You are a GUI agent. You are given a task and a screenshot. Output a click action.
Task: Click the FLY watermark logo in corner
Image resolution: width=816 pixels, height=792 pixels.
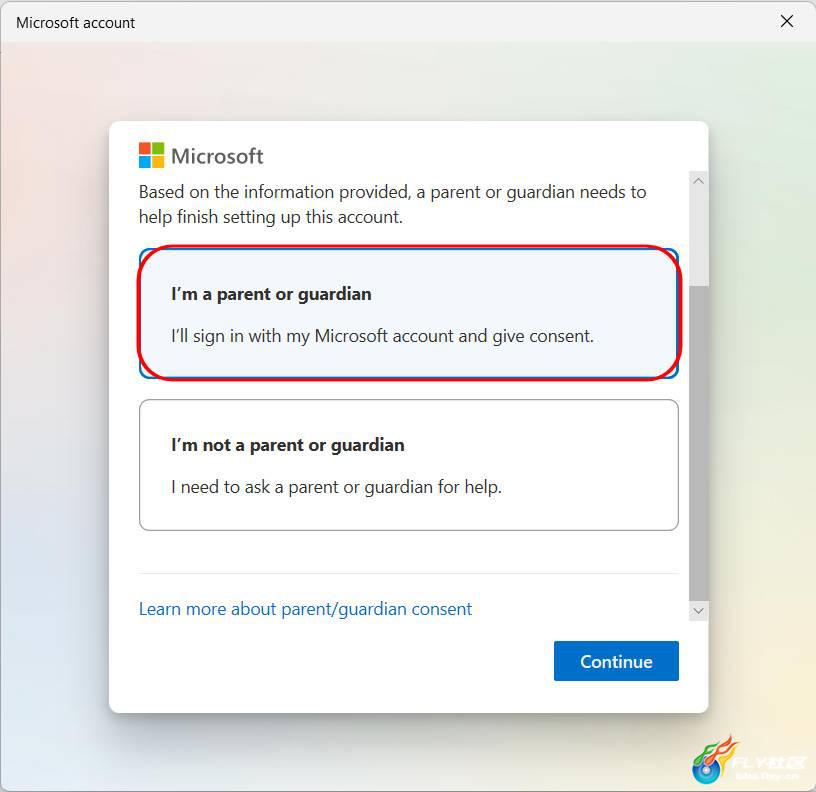(748, 760)
